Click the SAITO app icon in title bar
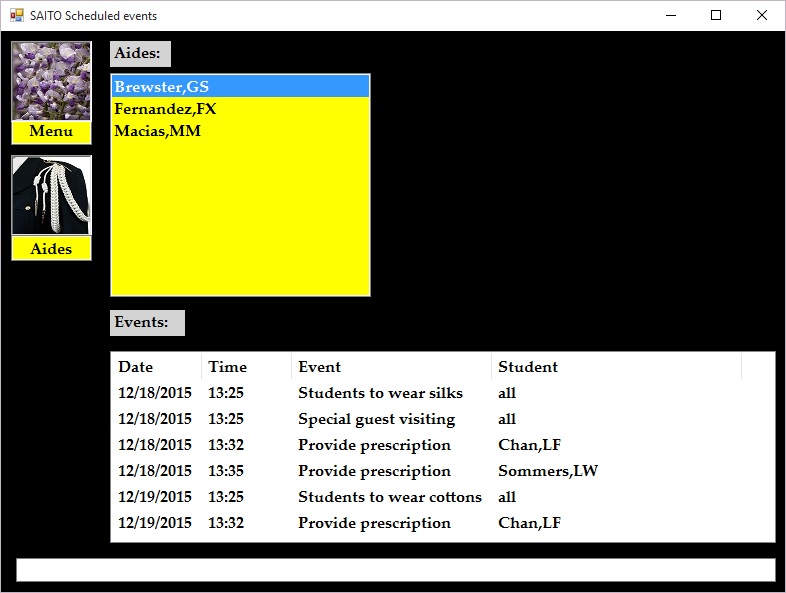This screenshot has height=593, width=786. coord(16,15)
